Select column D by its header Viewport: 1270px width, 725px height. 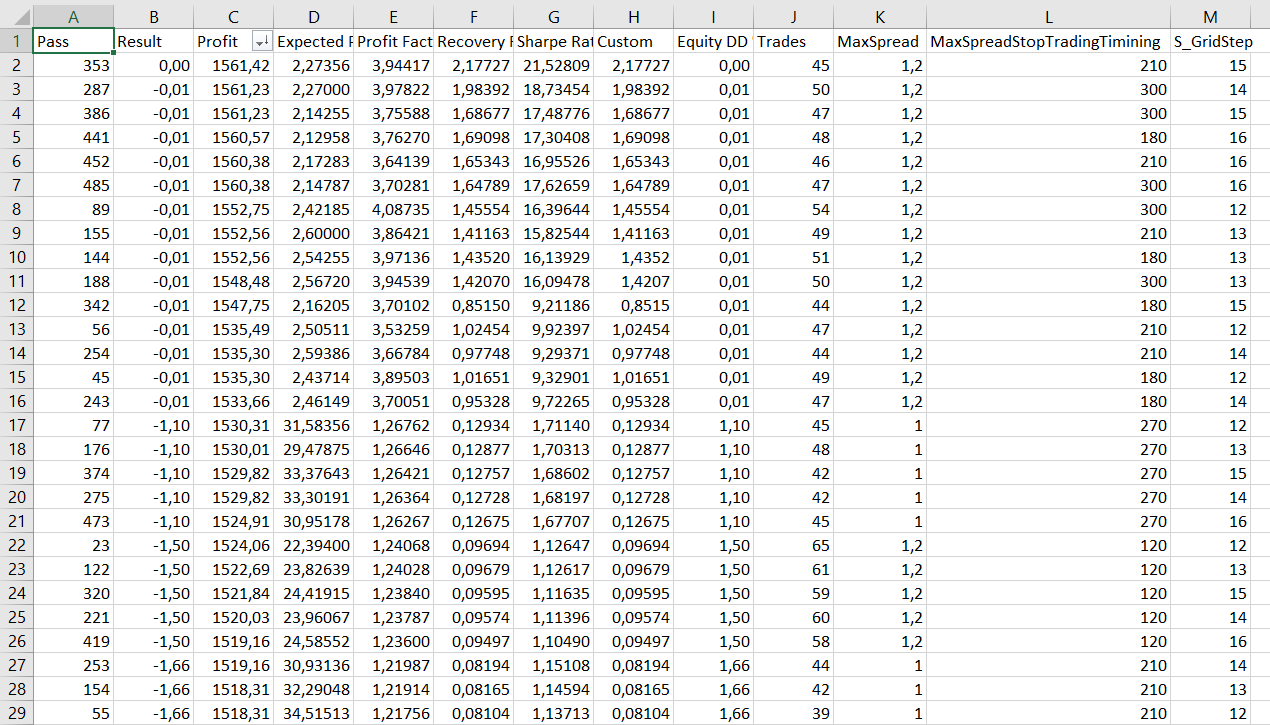click(x=313, y=16)
